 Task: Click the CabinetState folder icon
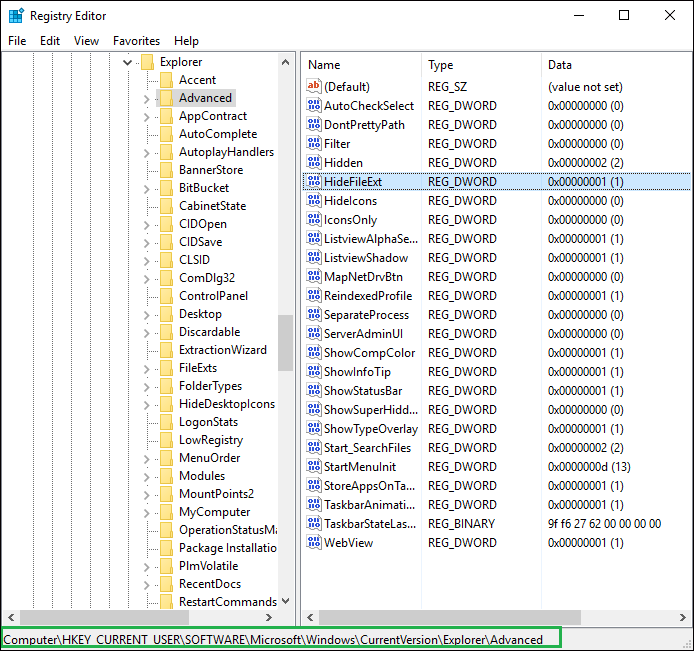tap(166, 206)
